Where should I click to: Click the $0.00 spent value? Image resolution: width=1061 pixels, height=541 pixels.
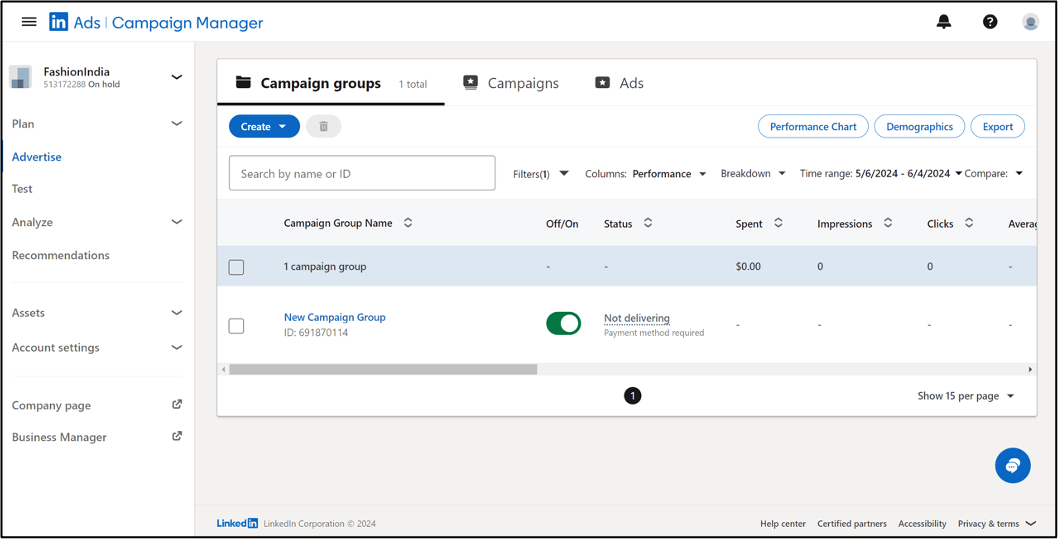(750, 267)
